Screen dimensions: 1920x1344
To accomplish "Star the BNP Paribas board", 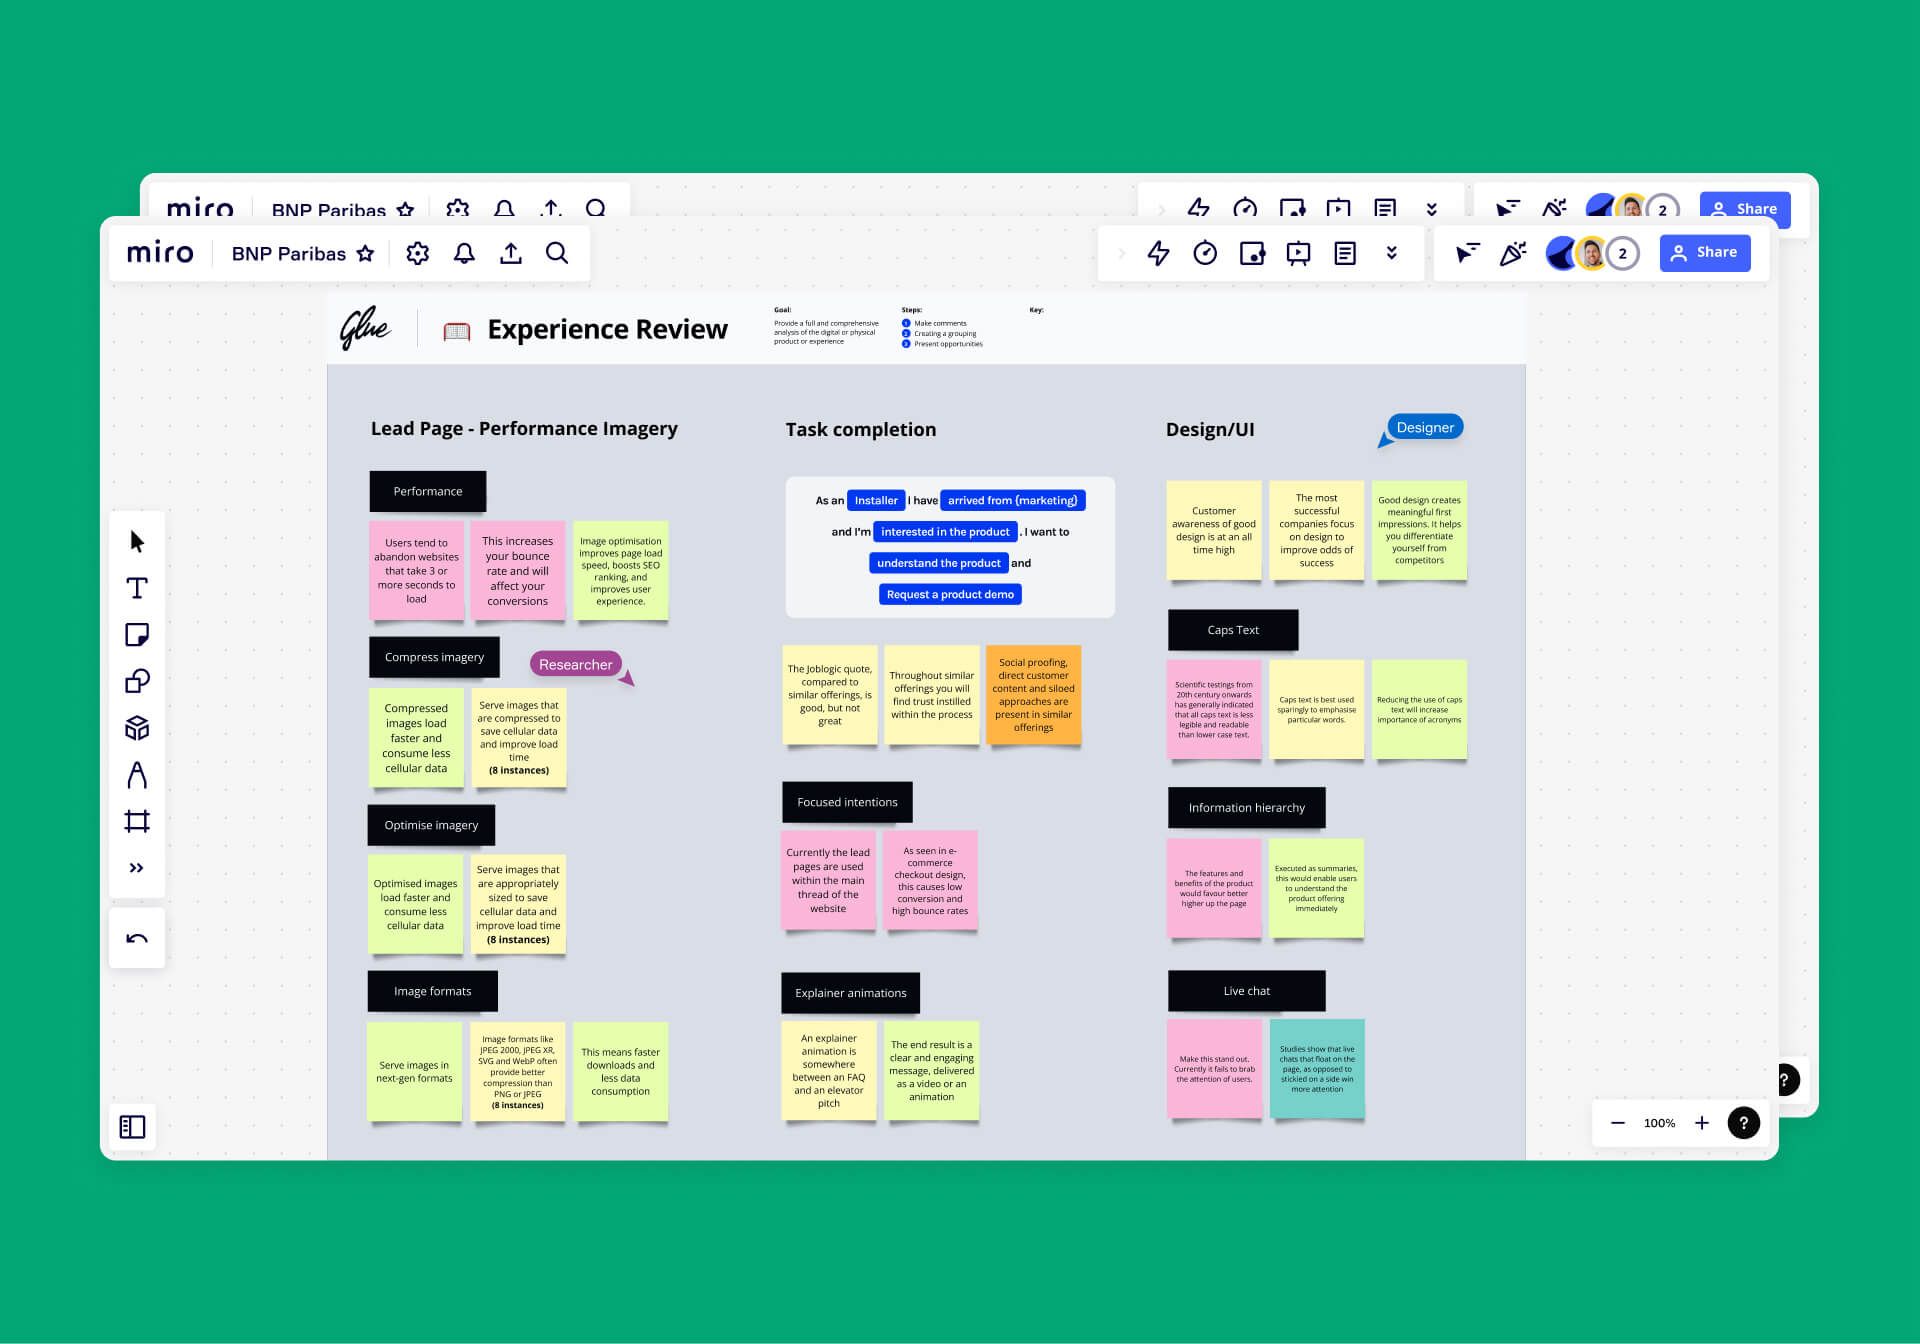I will (366, 253).
